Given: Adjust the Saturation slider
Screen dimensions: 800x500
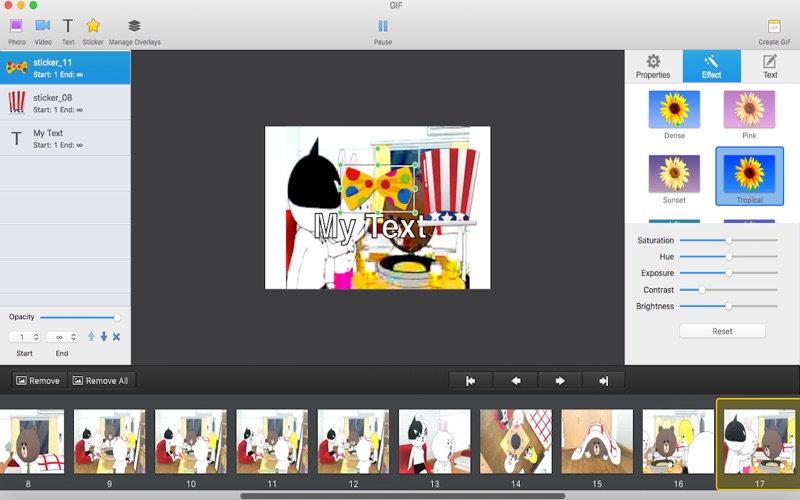Looking at the screenshot, I should (x=729, y=240).
